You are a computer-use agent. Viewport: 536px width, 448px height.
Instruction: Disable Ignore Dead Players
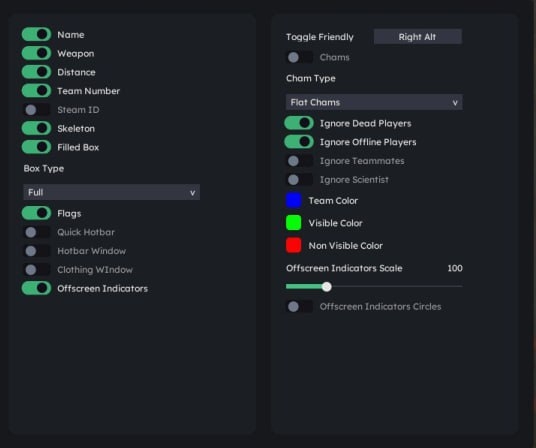(x=299, y=123)
